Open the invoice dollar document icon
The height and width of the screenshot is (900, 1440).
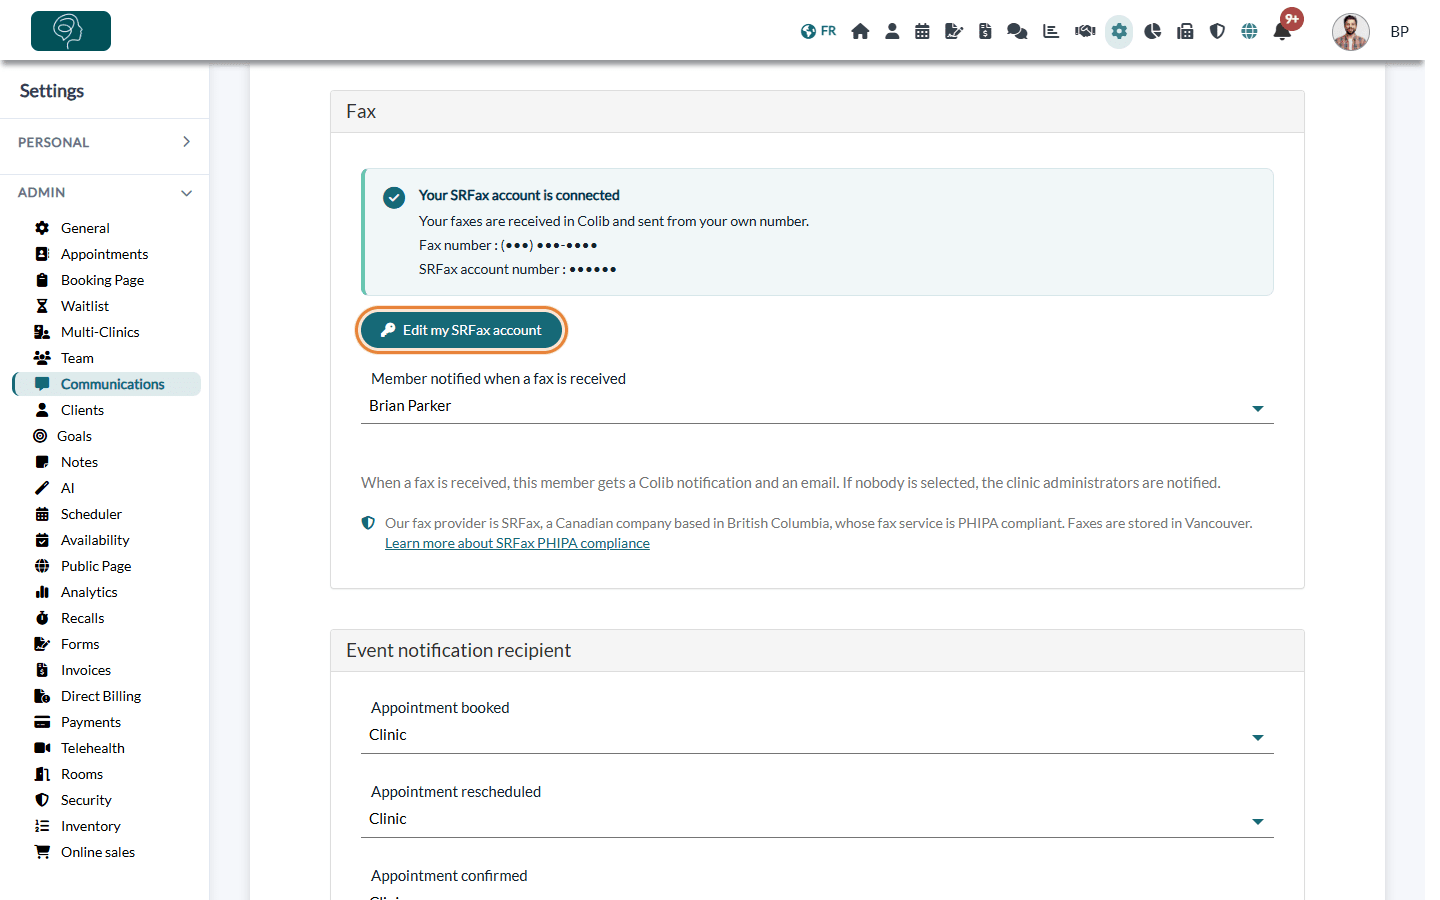pyautogui.click(x=985, y=31)
